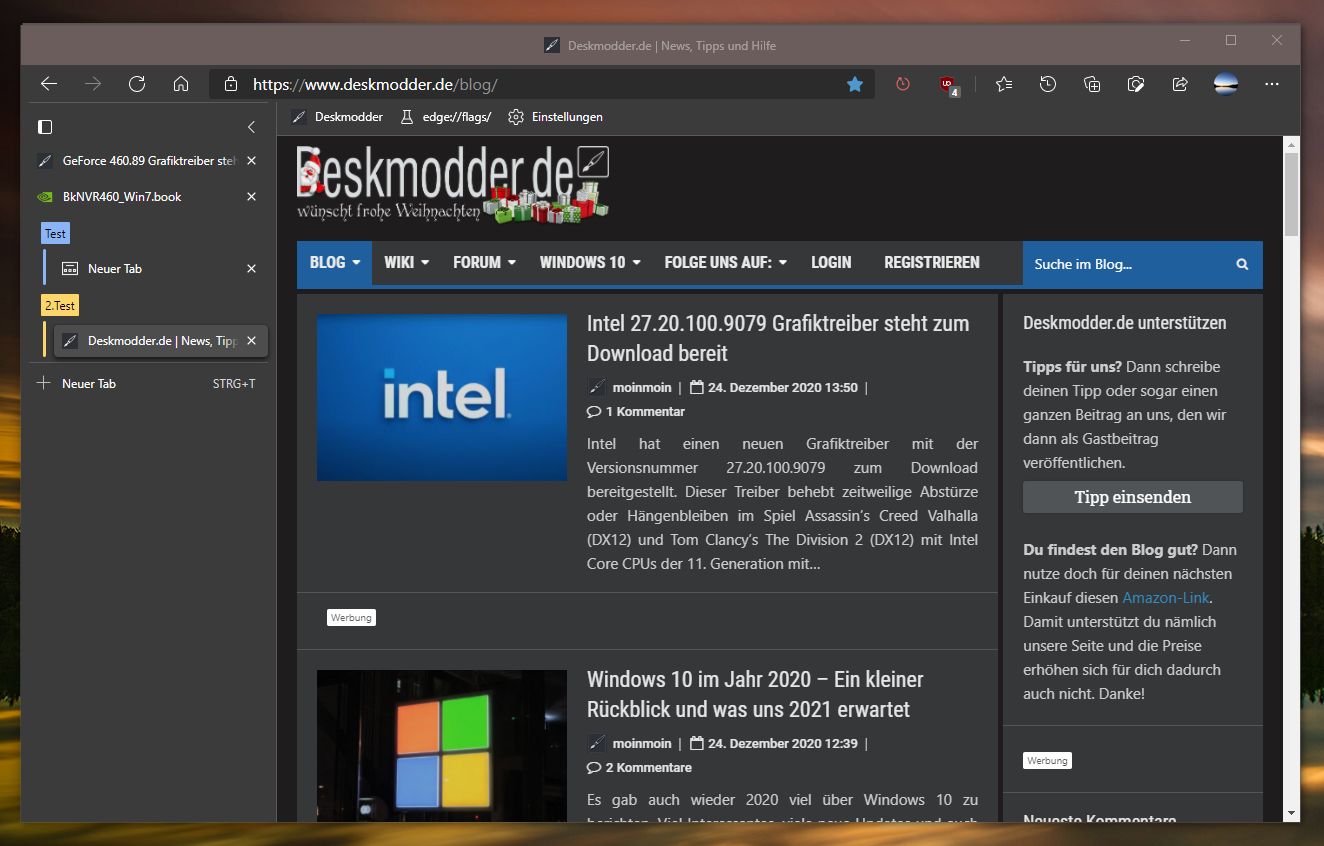Click the page scrollbar thumb
1324x846 pixels.
point(1291,195)
